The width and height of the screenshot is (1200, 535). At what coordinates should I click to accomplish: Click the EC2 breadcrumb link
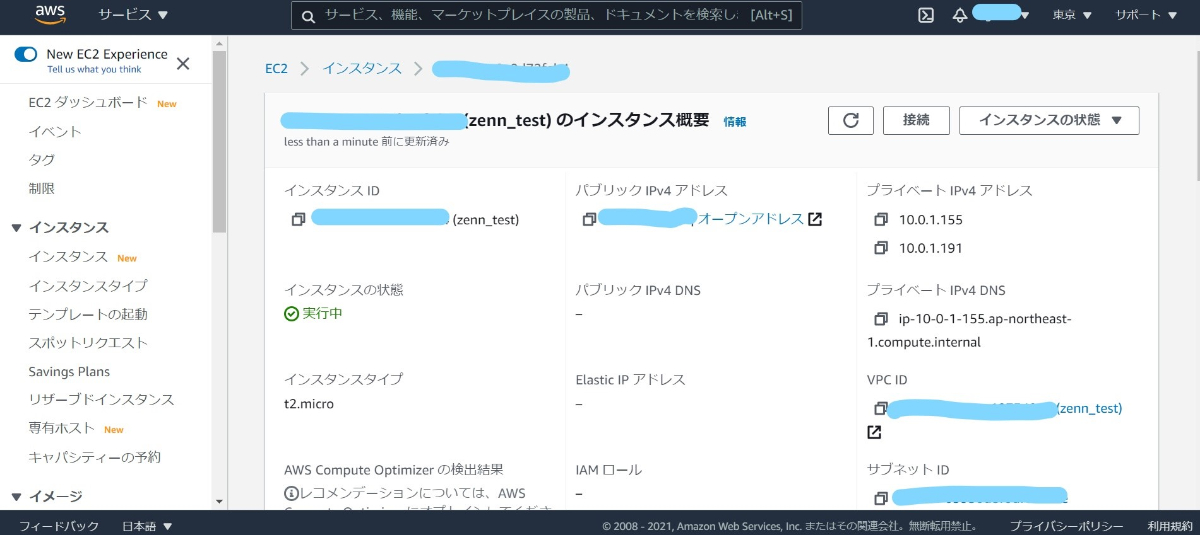coord(276,68)
